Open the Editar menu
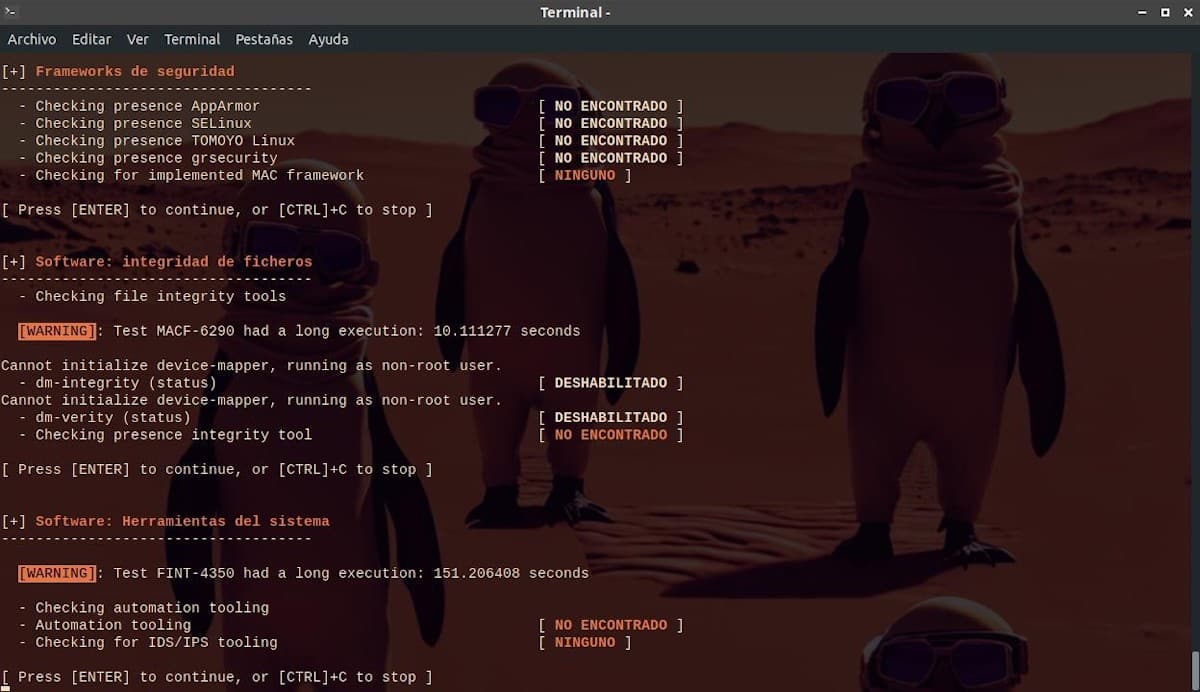Viewport: 1200px width, 692px height. click(x=92, y=39)
